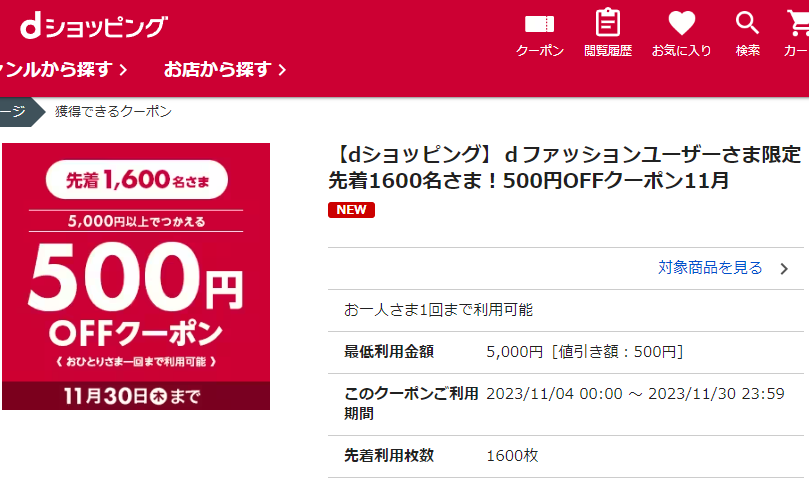Screen dimensions: 809x479
Task: Click the 先着利用枚数 label
Action: coord(389,456)
